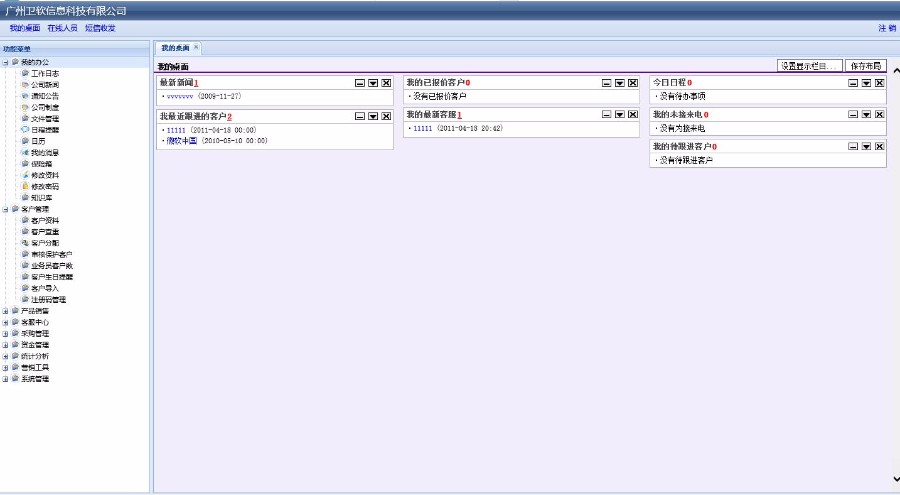The height and width of the screenshot is (495, 900).
Task: Expand the 资金管理 tree node
Action: (x=6, y=345)
